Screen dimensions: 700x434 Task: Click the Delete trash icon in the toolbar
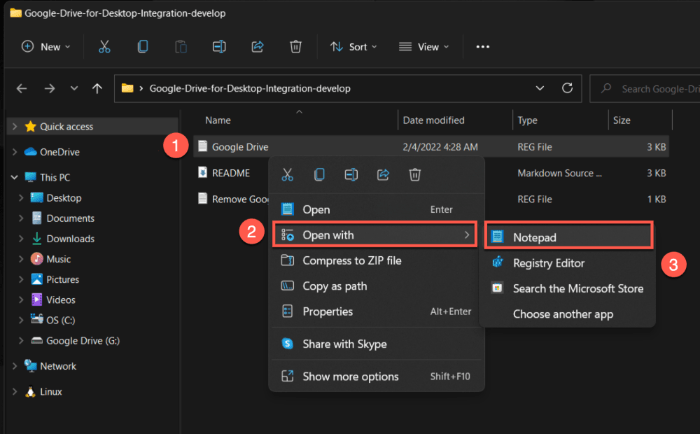click(296, 46)
